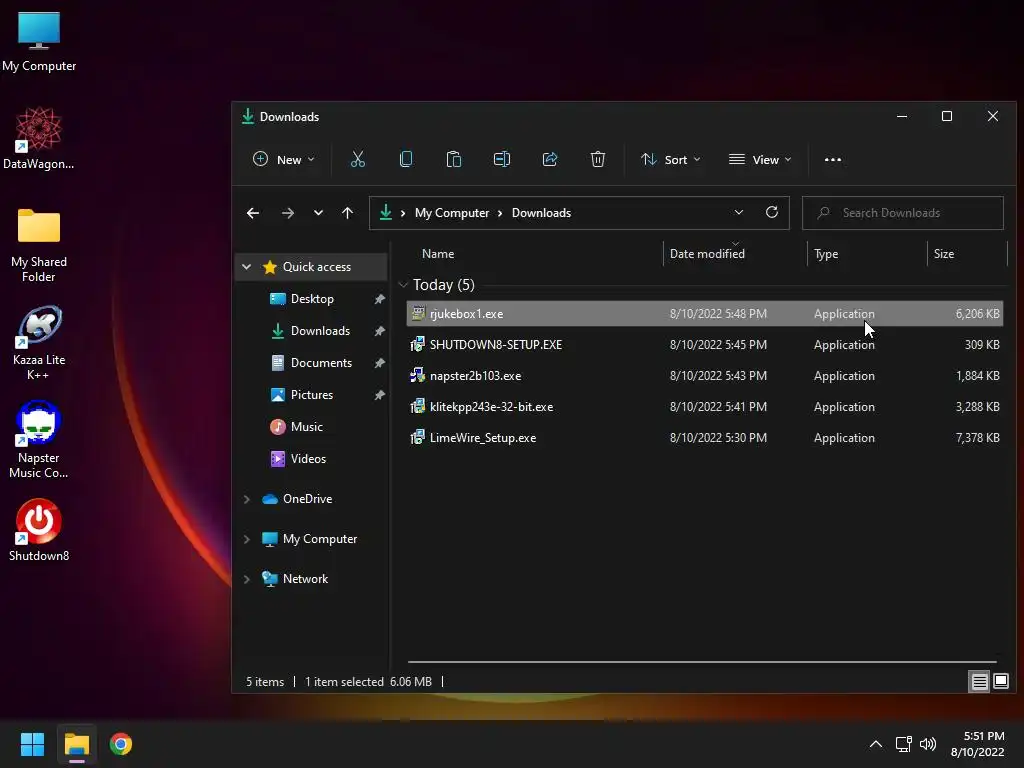Select LimeWire_Setup.exe file
The width and height of the screenshot is (1024, 768).
(x=705, y=438)
